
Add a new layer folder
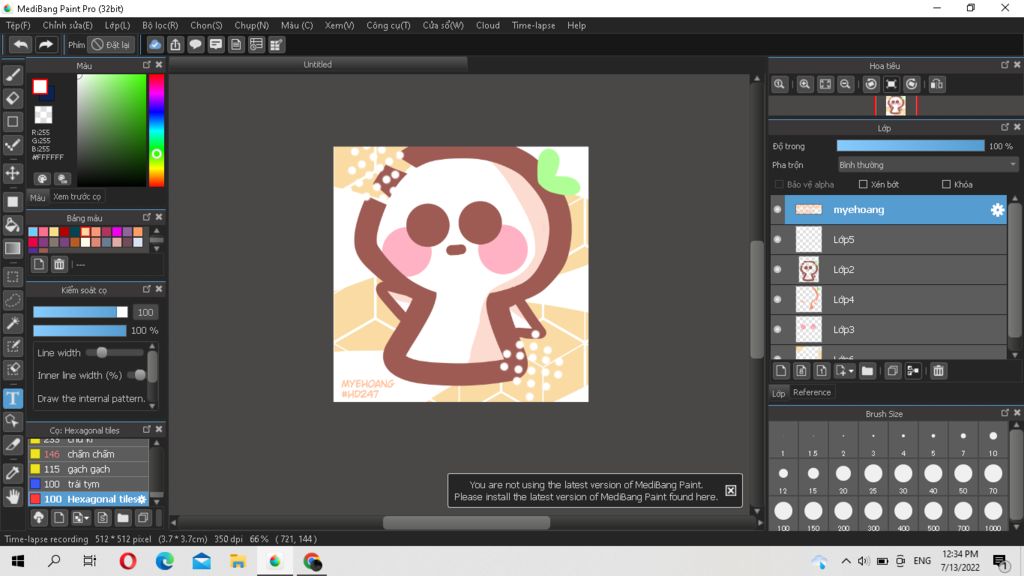[x=867, y=371]
